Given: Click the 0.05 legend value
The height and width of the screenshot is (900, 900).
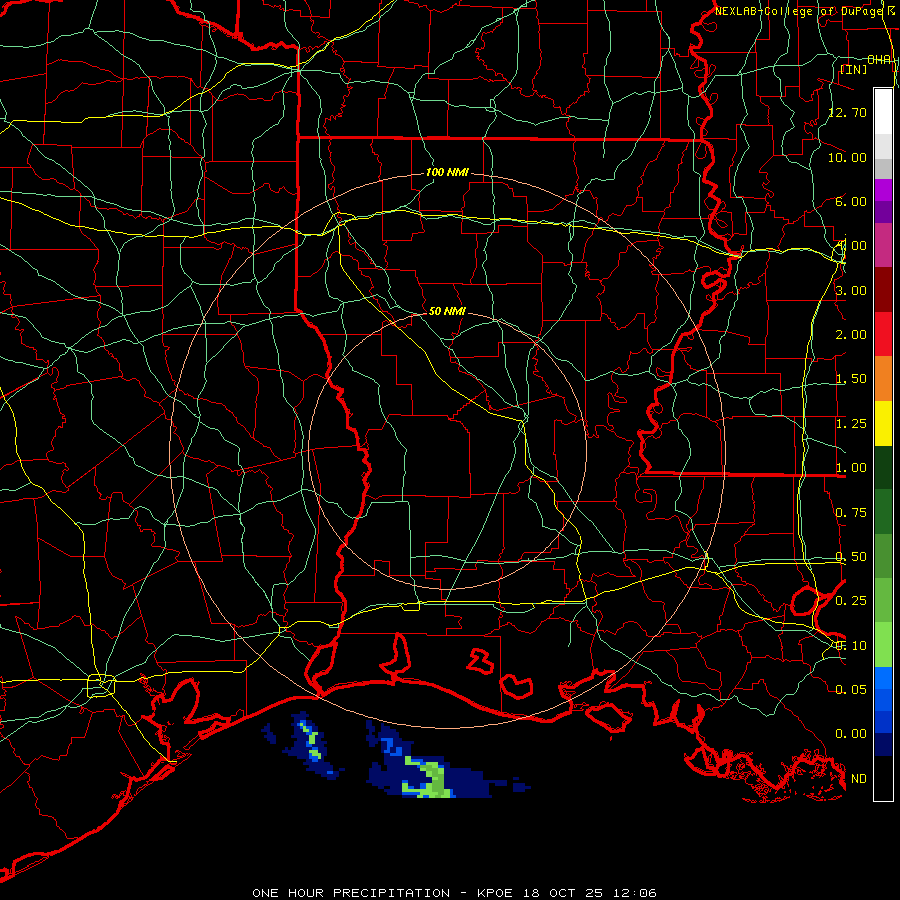Looking at the screenshot, I should click(851, 689).
